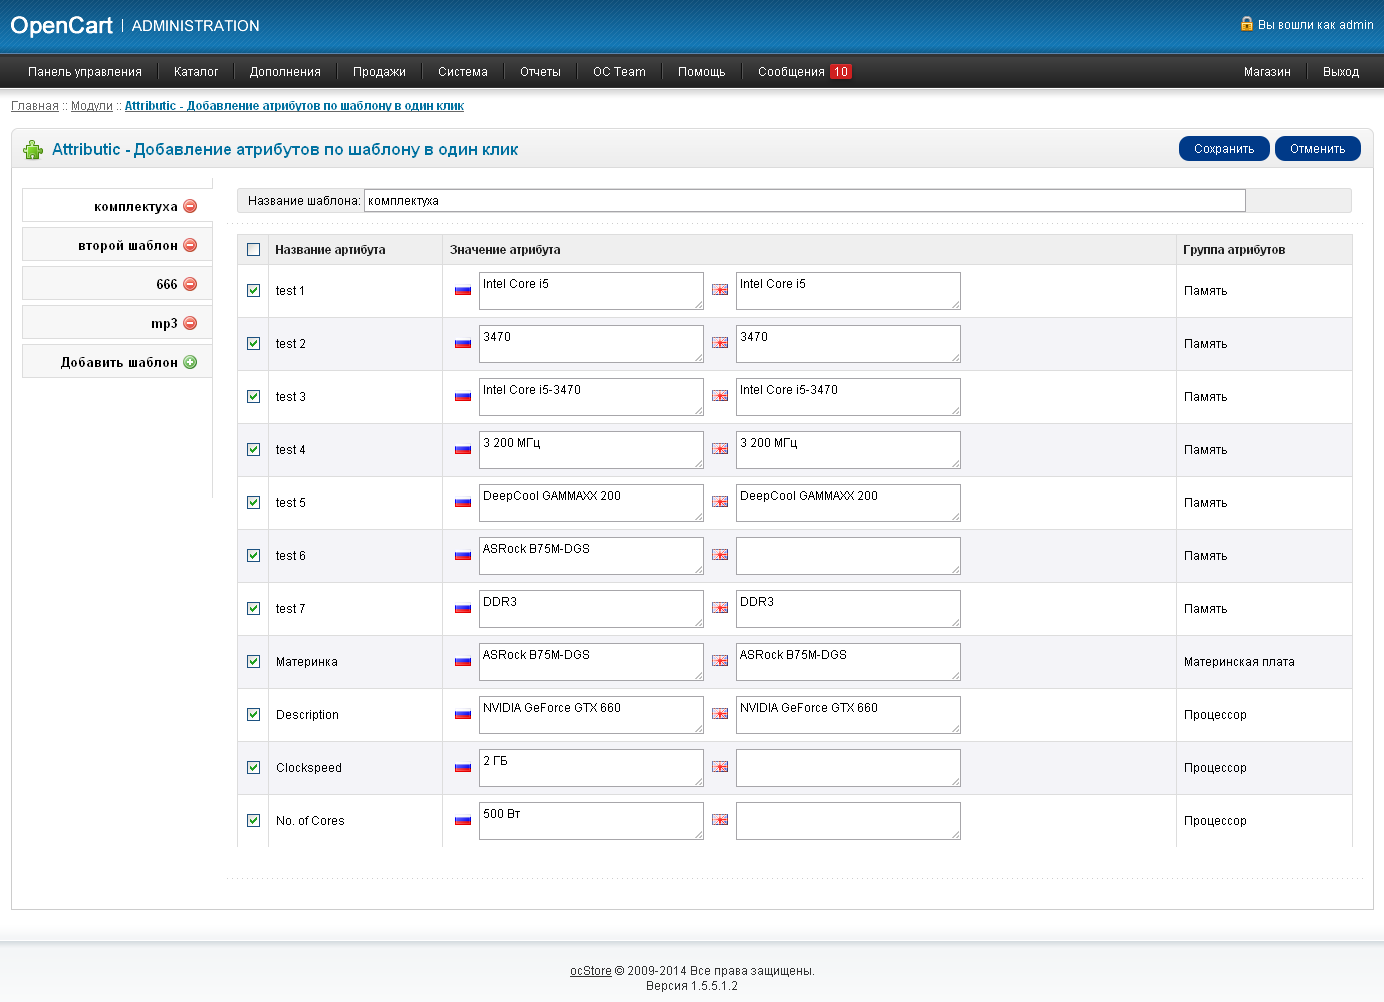Remove the второй шаблон template with minus icon
1384x1002 pixels.
[x=190, y=246]
